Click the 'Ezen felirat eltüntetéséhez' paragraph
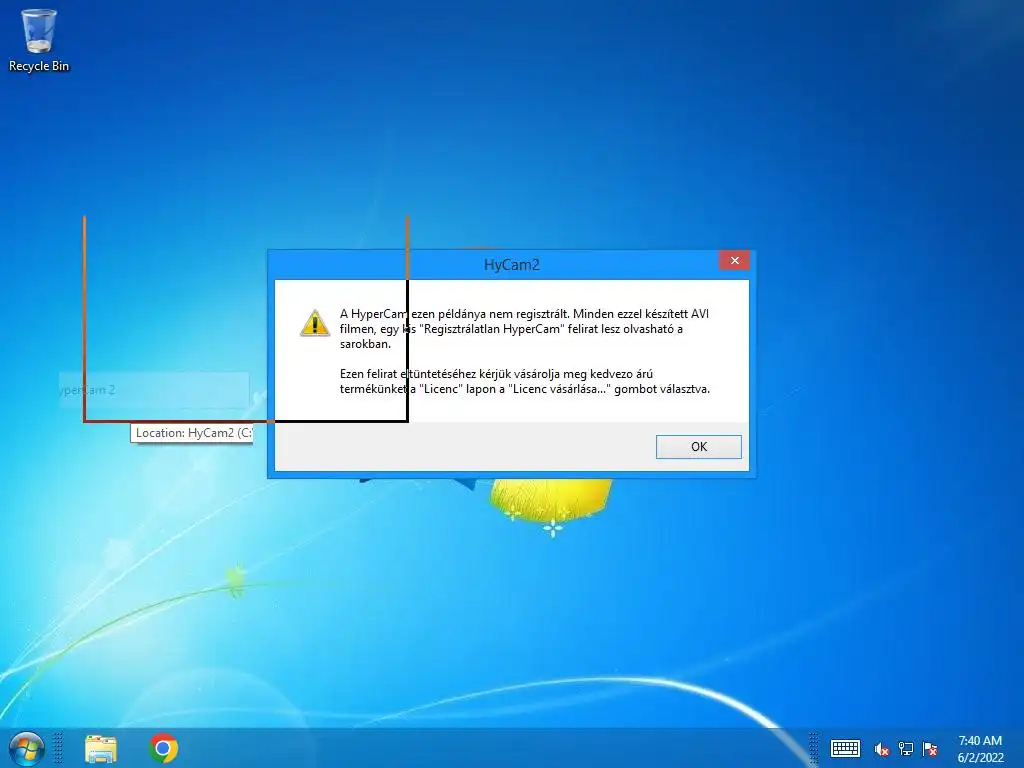 pyautogui.click(x=524, y=381)
